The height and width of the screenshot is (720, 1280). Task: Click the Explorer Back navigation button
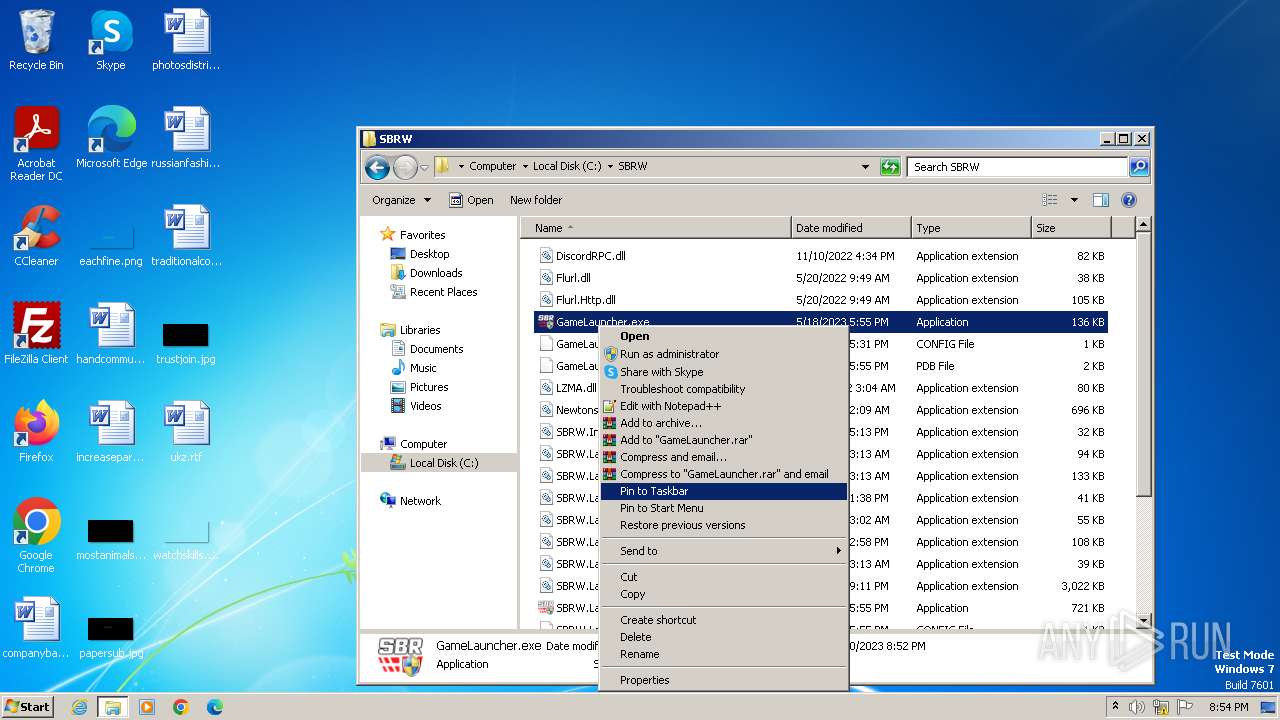point(377,167)
